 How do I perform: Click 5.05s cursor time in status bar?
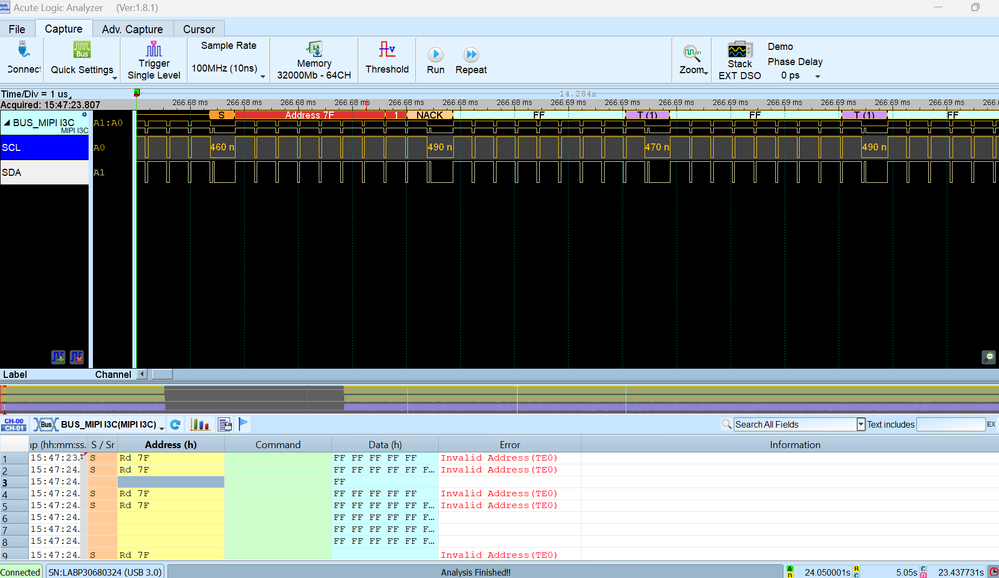[x=907, y=572]
